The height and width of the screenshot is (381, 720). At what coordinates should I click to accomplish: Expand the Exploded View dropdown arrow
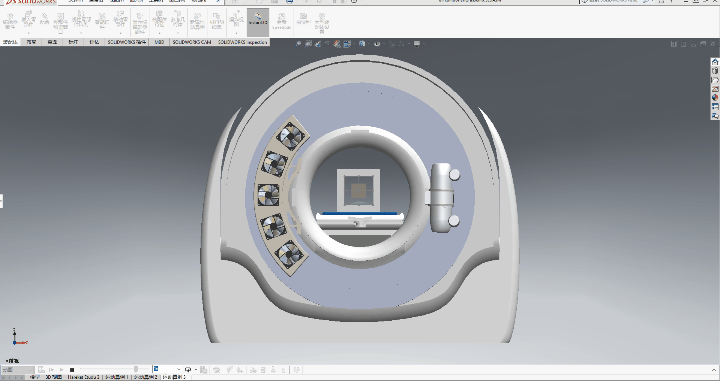point(236,34)
